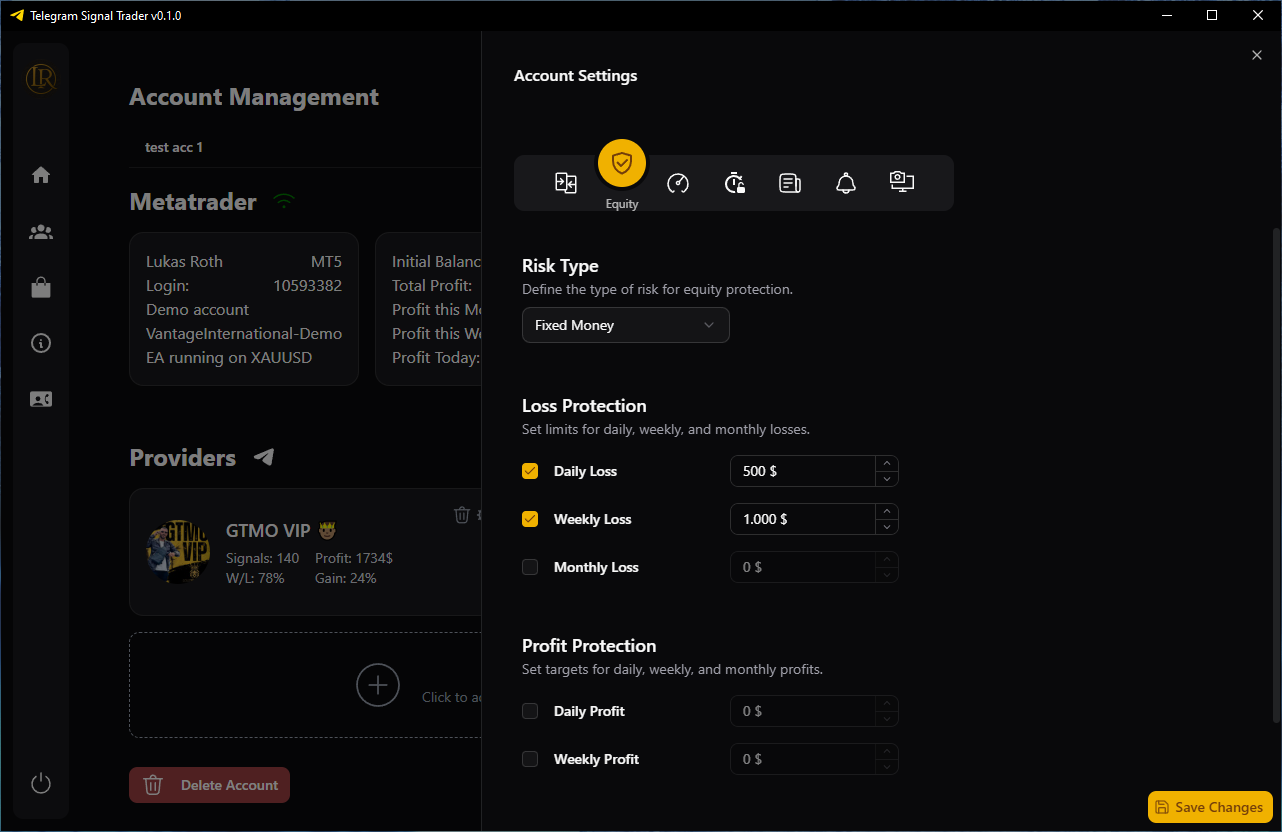Click the plus circle to add provider
1282x832 pixels.
tap(378, 685)
